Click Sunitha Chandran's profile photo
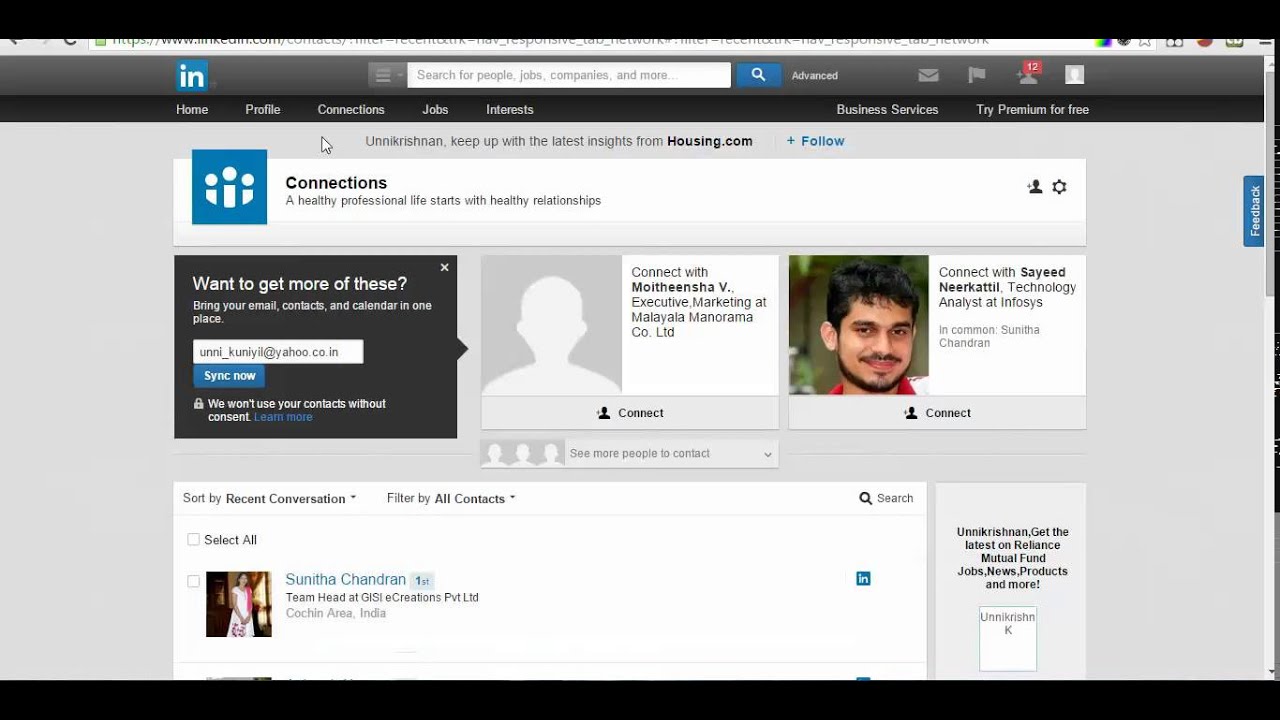Image resolution: width=1280 pixels, height=720 pixels. click(x=239, y=604)
